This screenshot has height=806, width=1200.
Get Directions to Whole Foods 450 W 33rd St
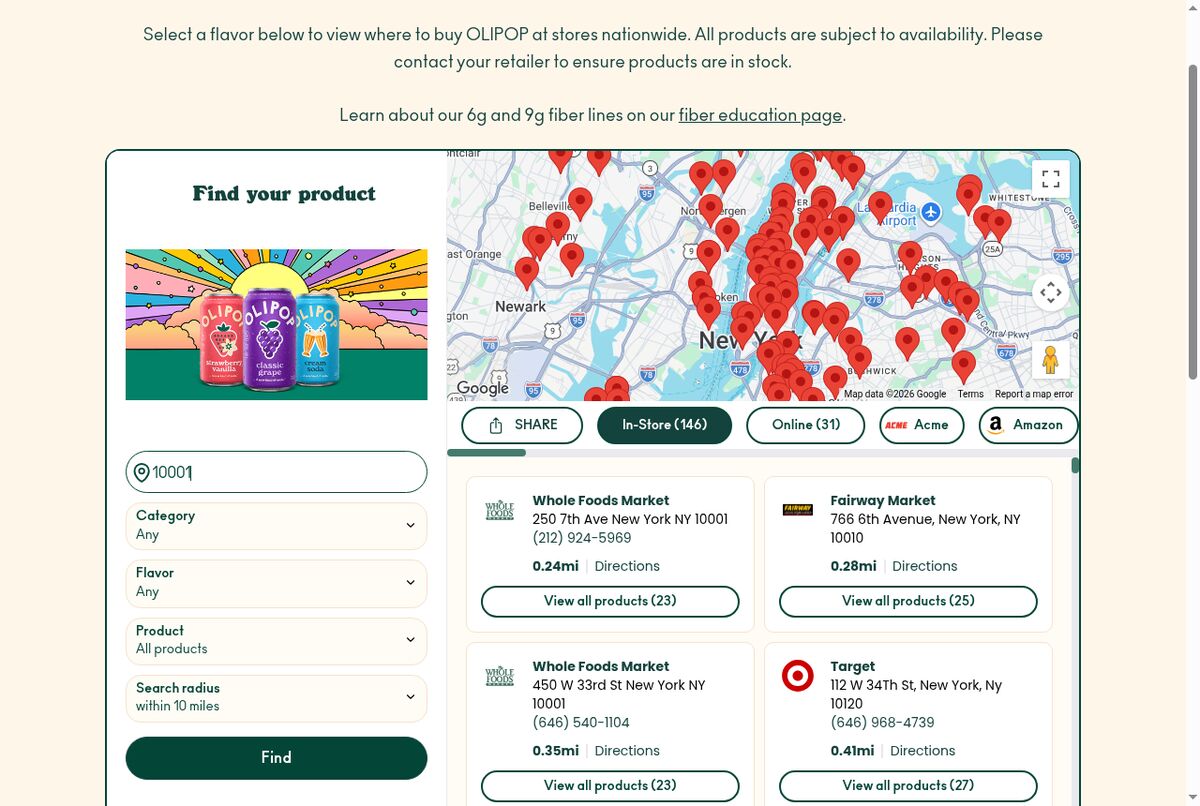(x=627, y=751)
